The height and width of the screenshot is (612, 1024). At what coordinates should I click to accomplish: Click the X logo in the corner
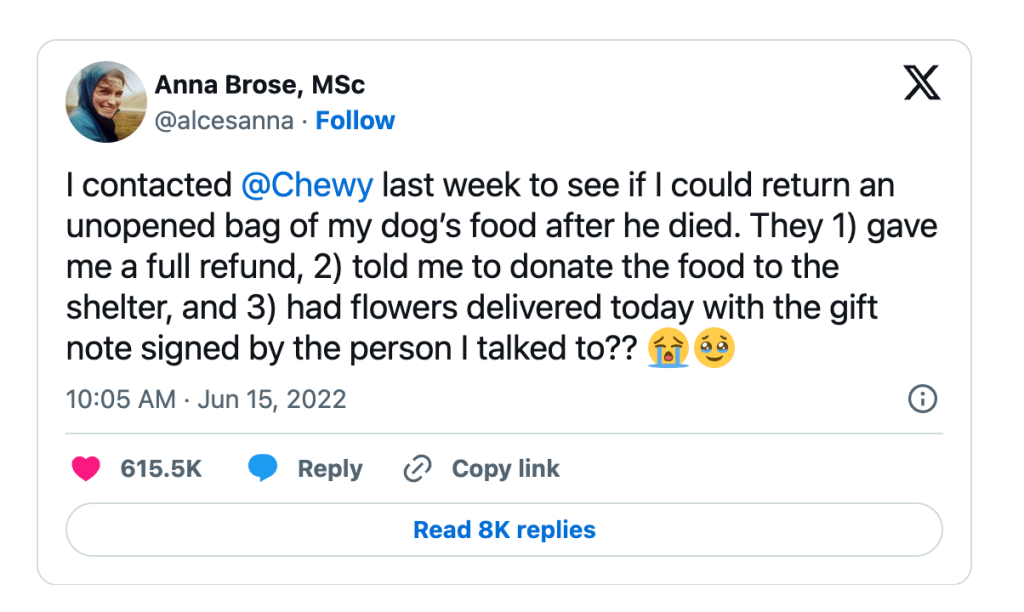pyautogui.click(x=920, y=84)
